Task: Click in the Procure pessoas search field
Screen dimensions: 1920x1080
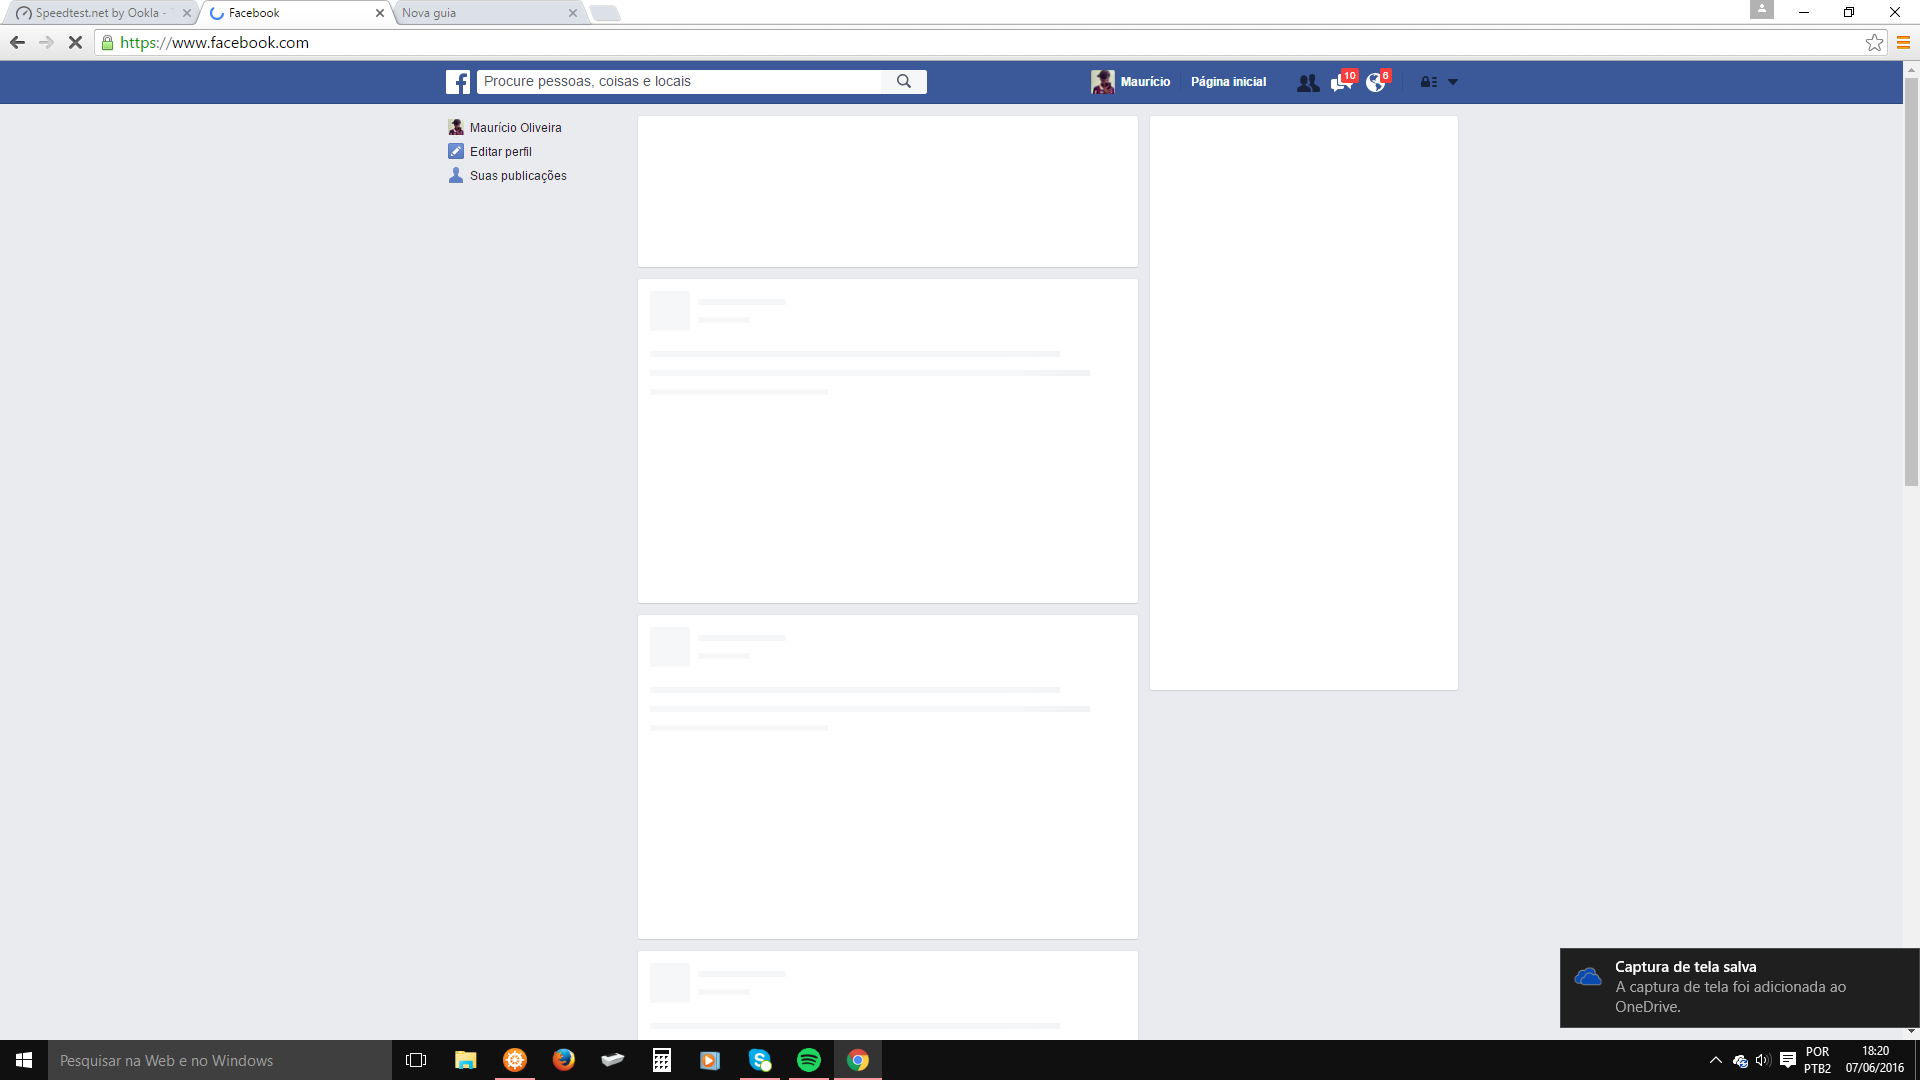Action: click(680, 82)
